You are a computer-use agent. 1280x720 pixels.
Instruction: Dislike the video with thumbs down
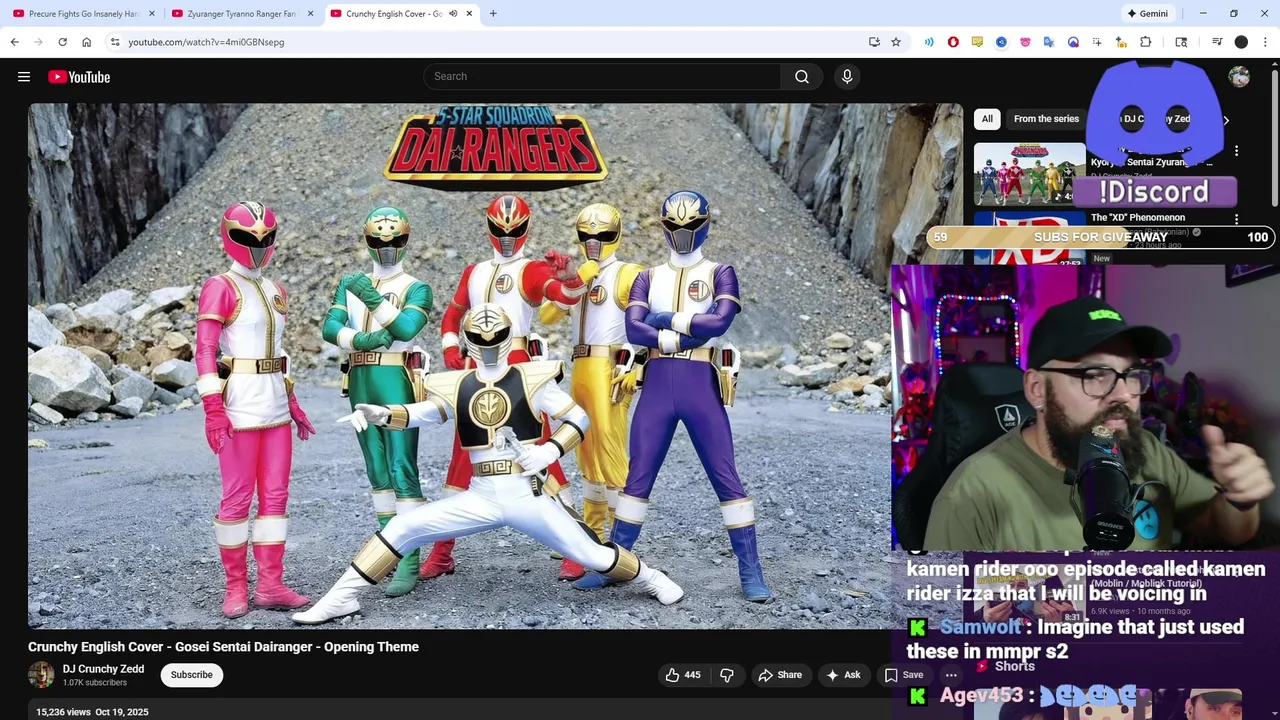point(727,675)
